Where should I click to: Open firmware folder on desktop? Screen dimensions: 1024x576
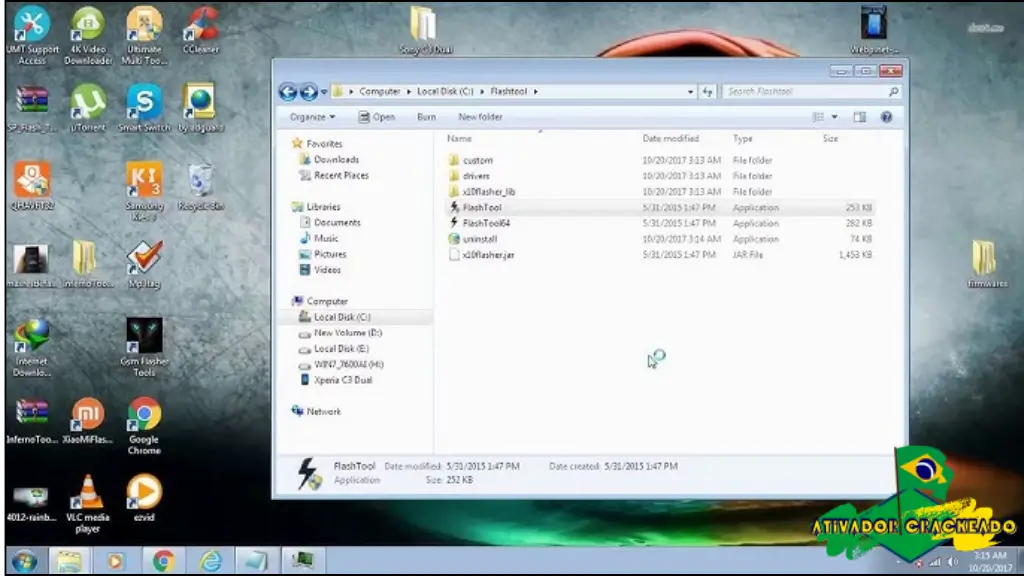pos(986,264)
